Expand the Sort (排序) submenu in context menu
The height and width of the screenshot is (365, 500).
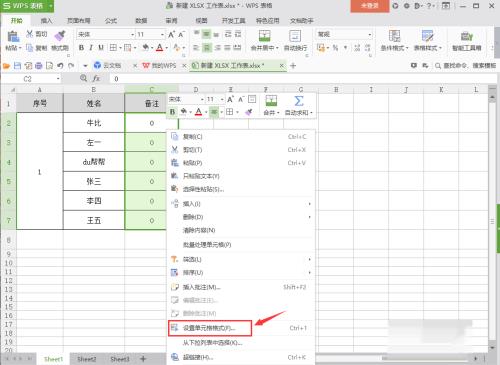241,273
